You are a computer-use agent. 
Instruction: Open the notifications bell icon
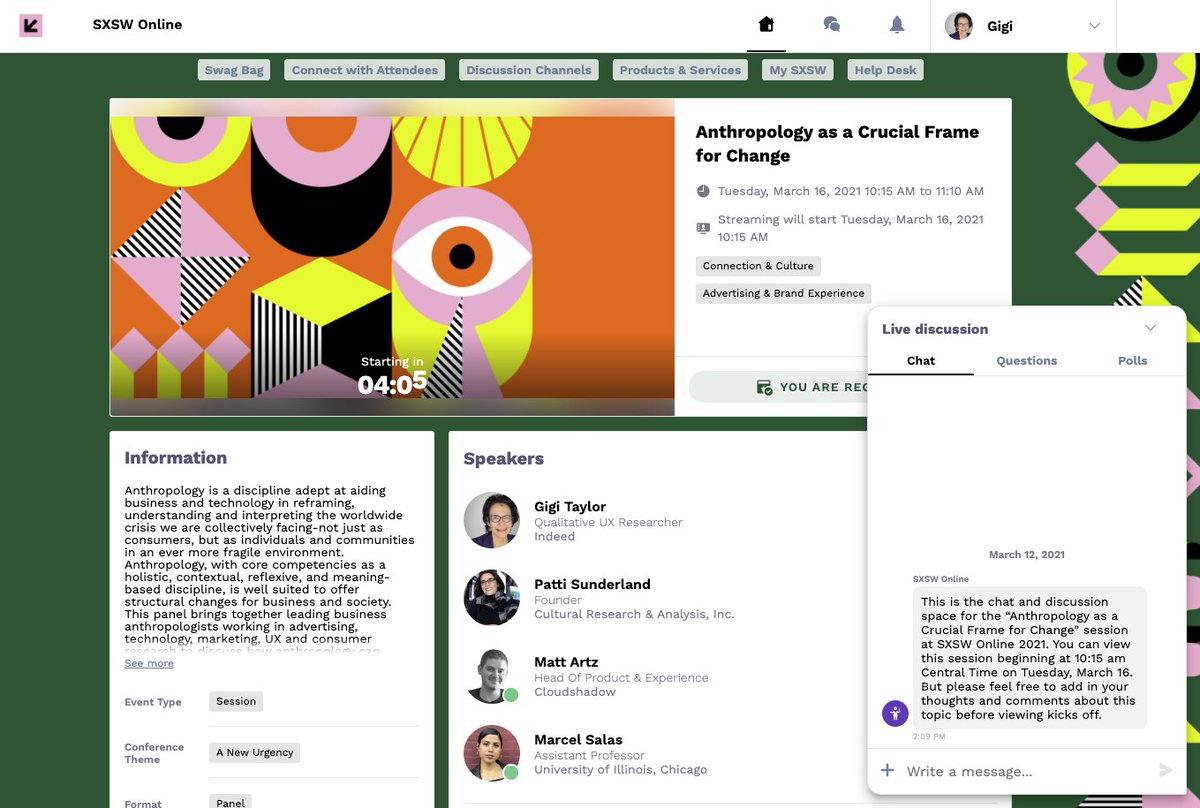point(897,25)
